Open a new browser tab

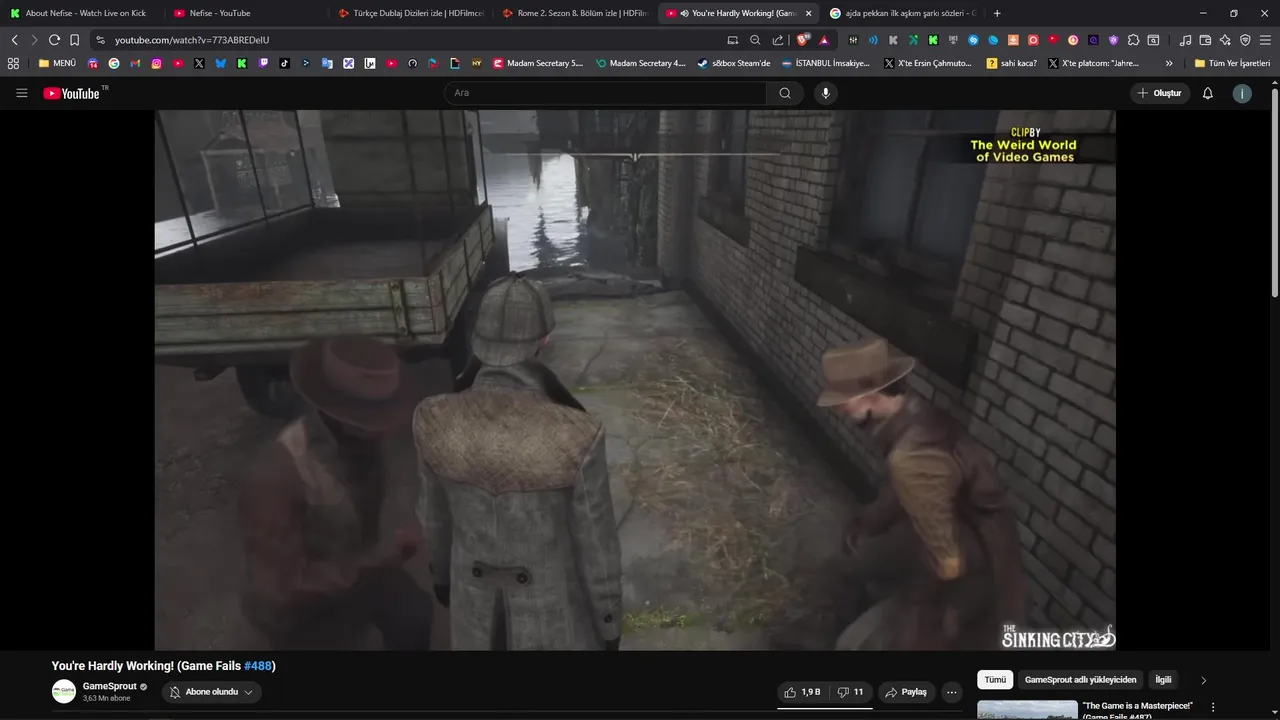tap(997, 13)
